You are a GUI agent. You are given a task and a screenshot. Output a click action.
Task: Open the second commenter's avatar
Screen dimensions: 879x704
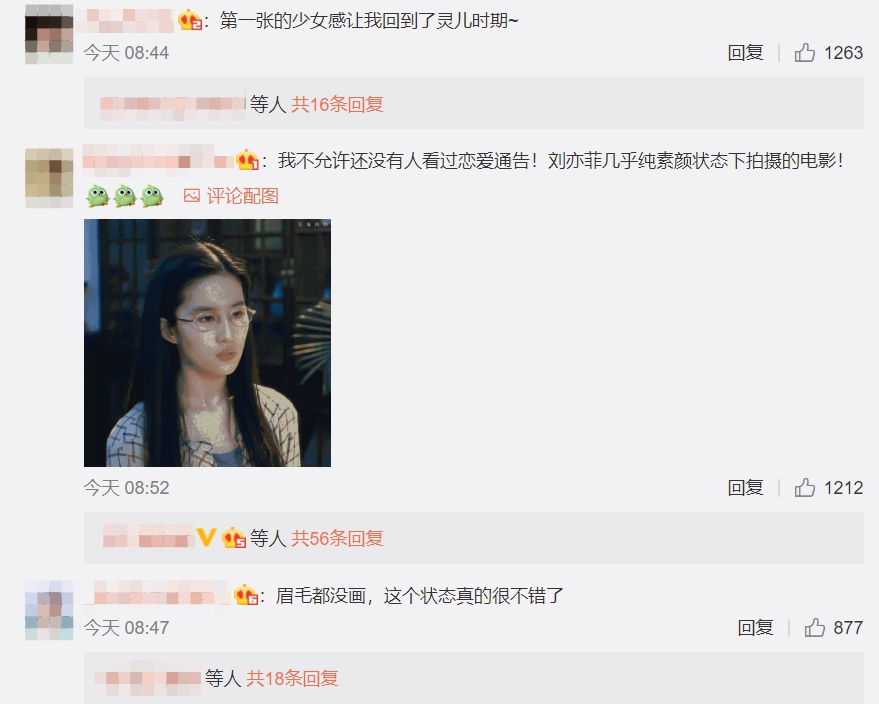49,178
